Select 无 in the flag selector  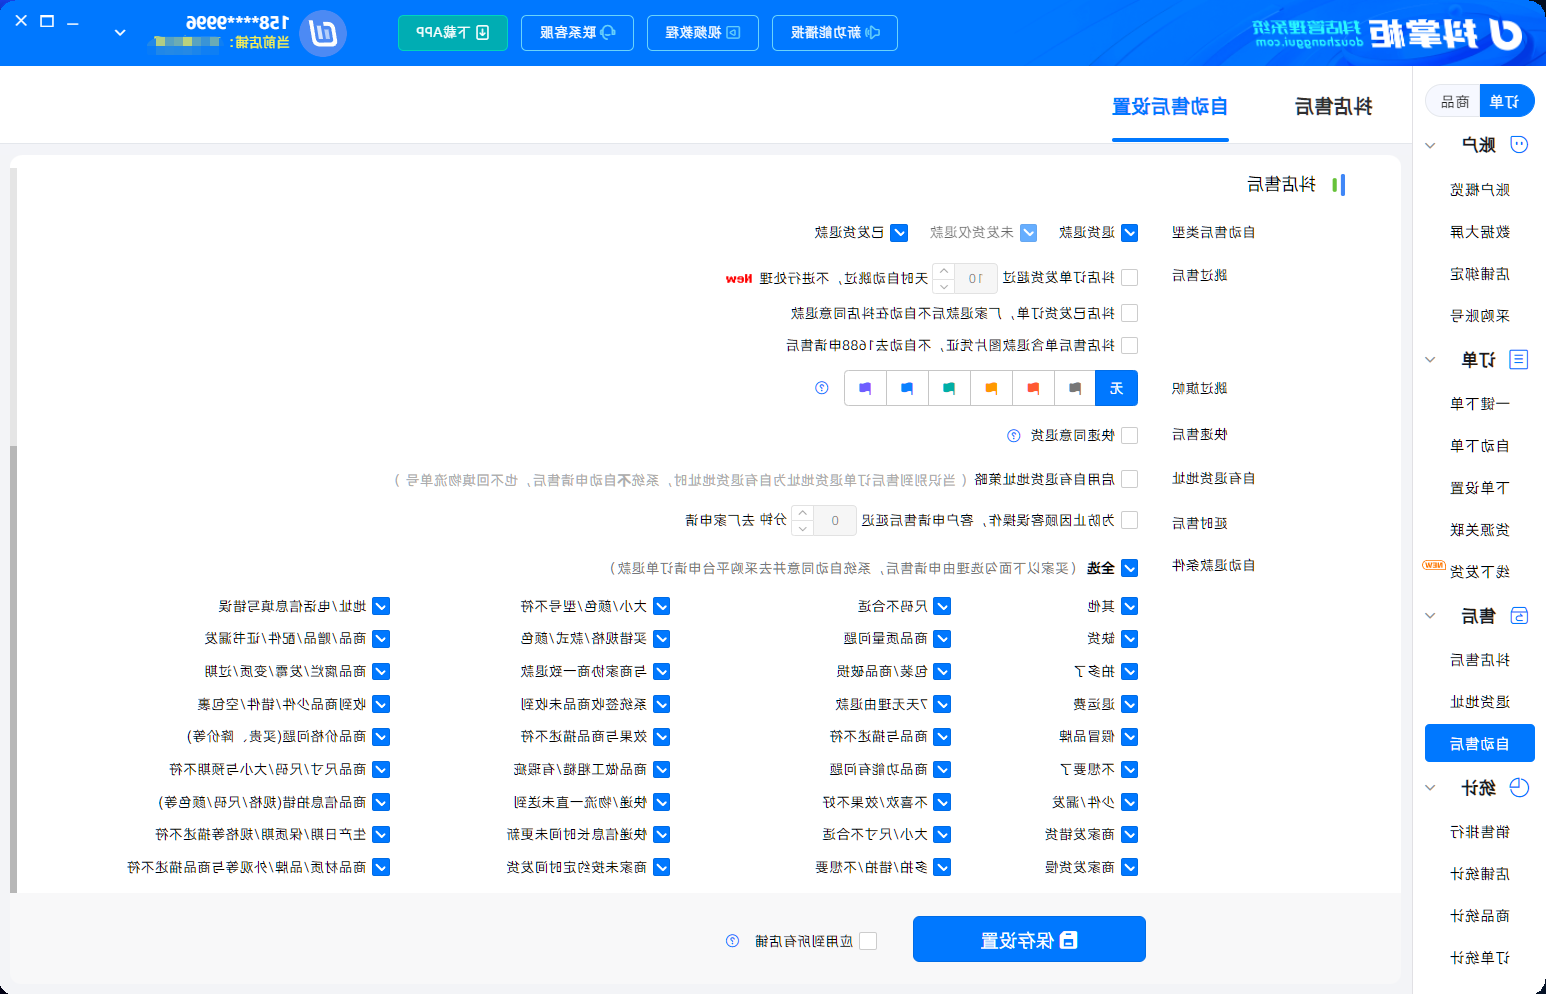(x=1117, y=388)
